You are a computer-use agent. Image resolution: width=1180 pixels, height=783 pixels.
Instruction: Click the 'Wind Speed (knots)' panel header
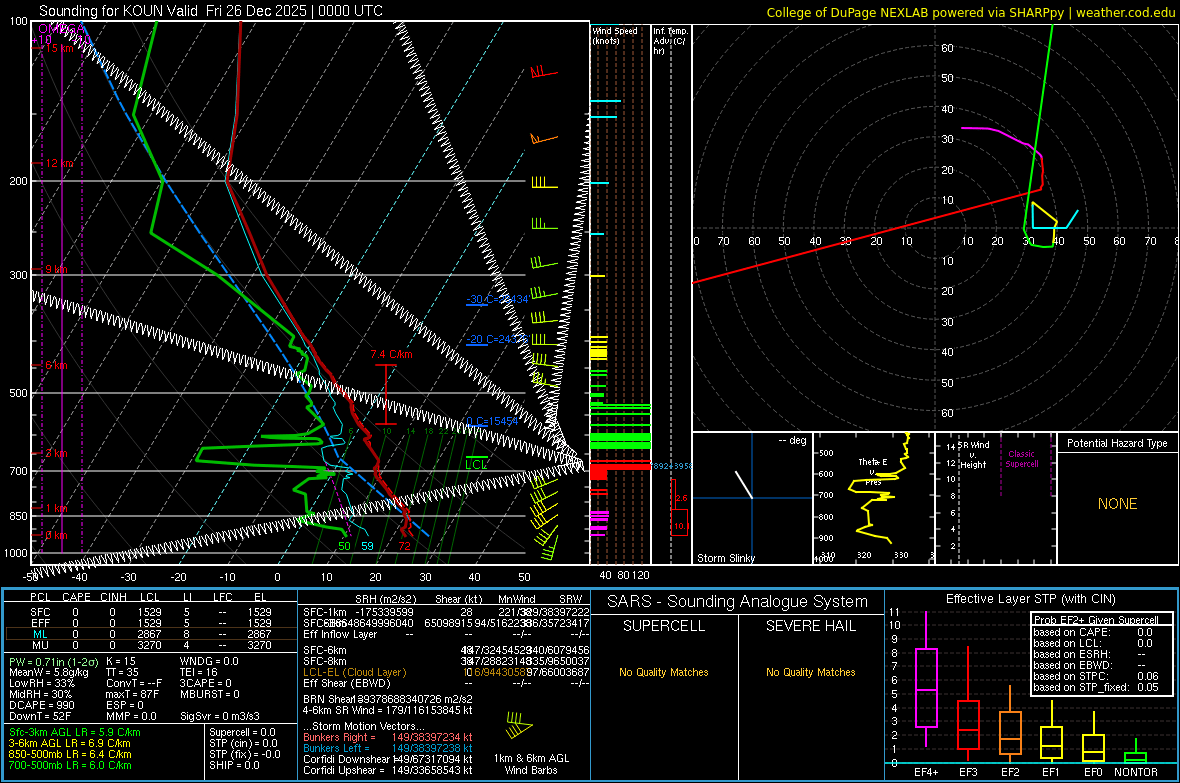615,35
